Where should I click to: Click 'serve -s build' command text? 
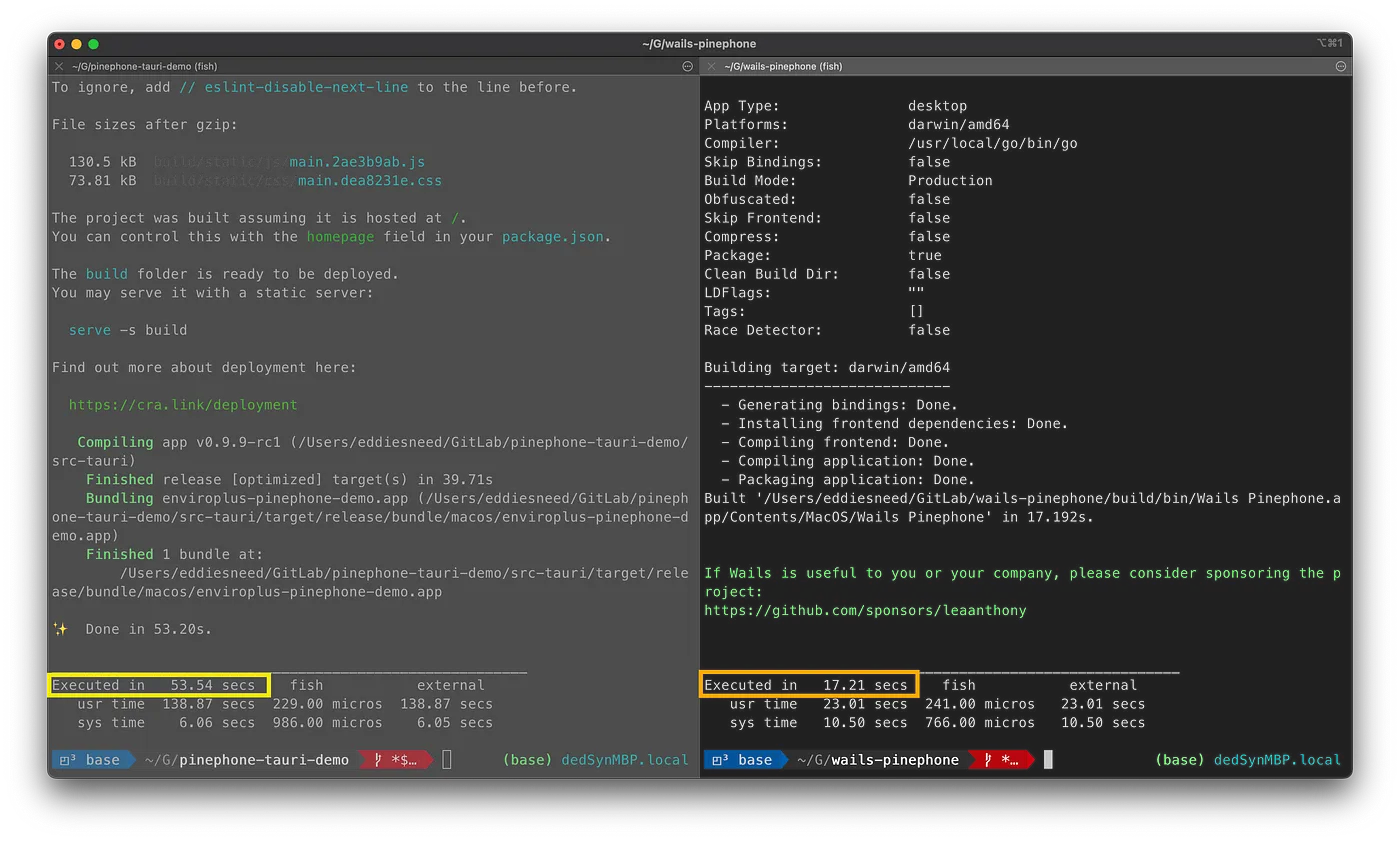(128, 330)
